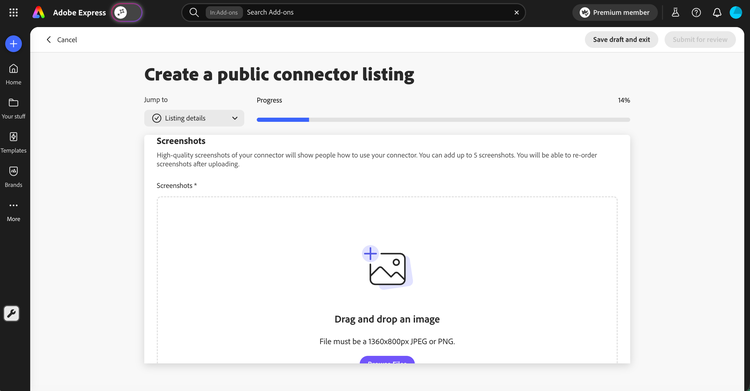
Task: Toggle the add-ons switch beside Adobe Express
Action: [x=127, y=12]
